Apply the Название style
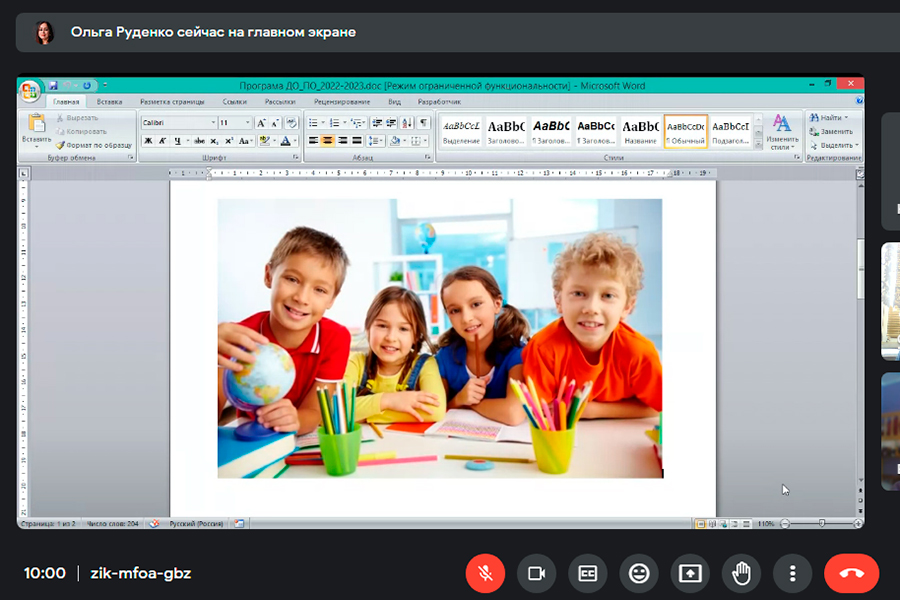 [x=641, y=131]
